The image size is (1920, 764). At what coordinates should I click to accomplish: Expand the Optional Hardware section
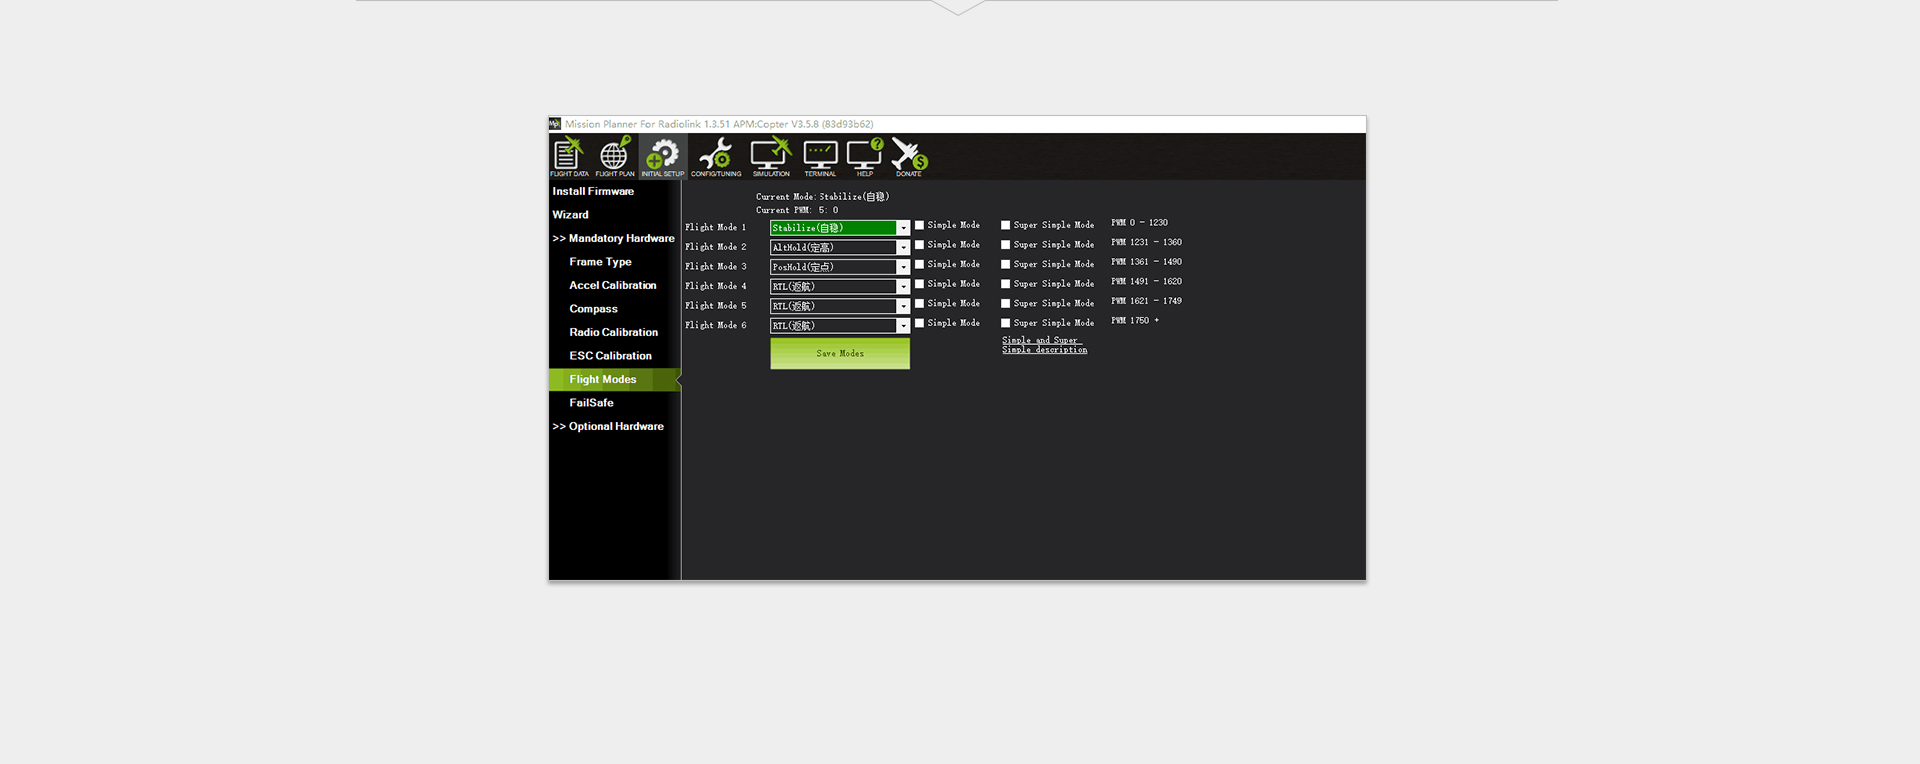point(608,426)
